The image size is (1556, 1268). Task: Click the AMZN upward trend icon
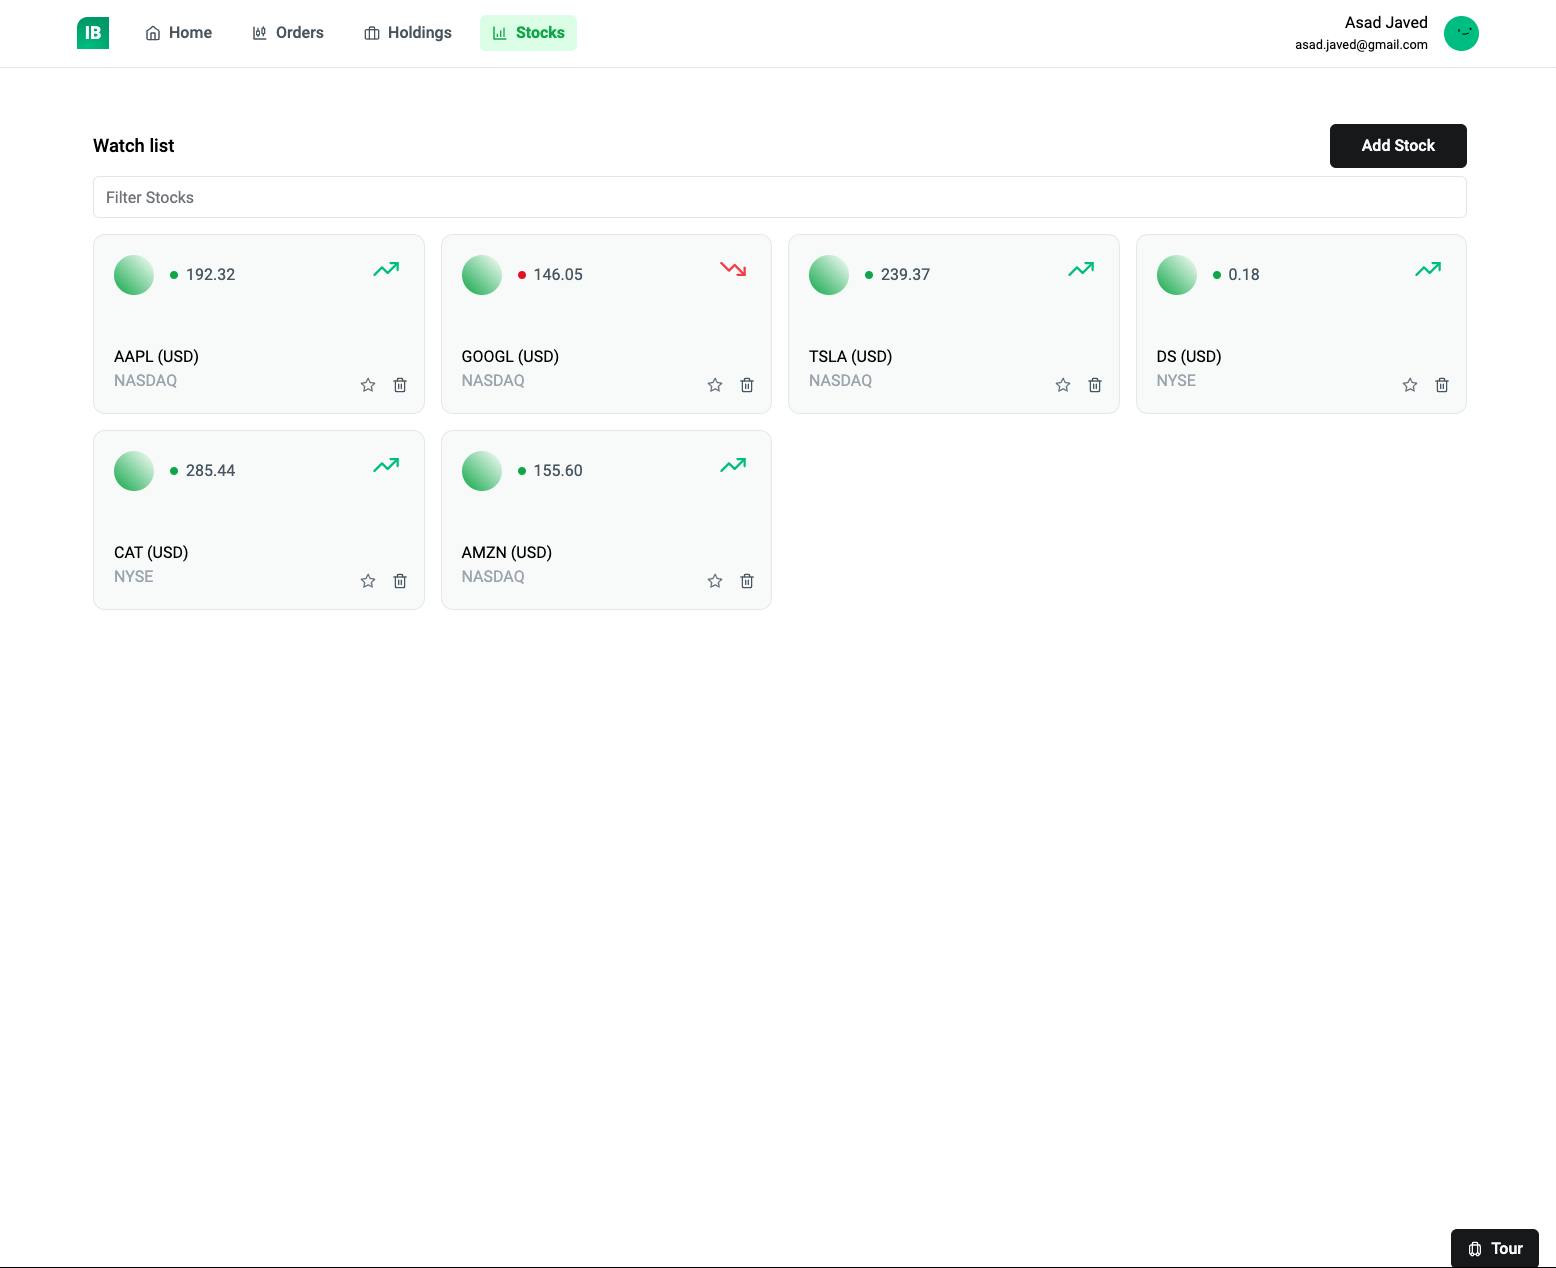(733, 465)
